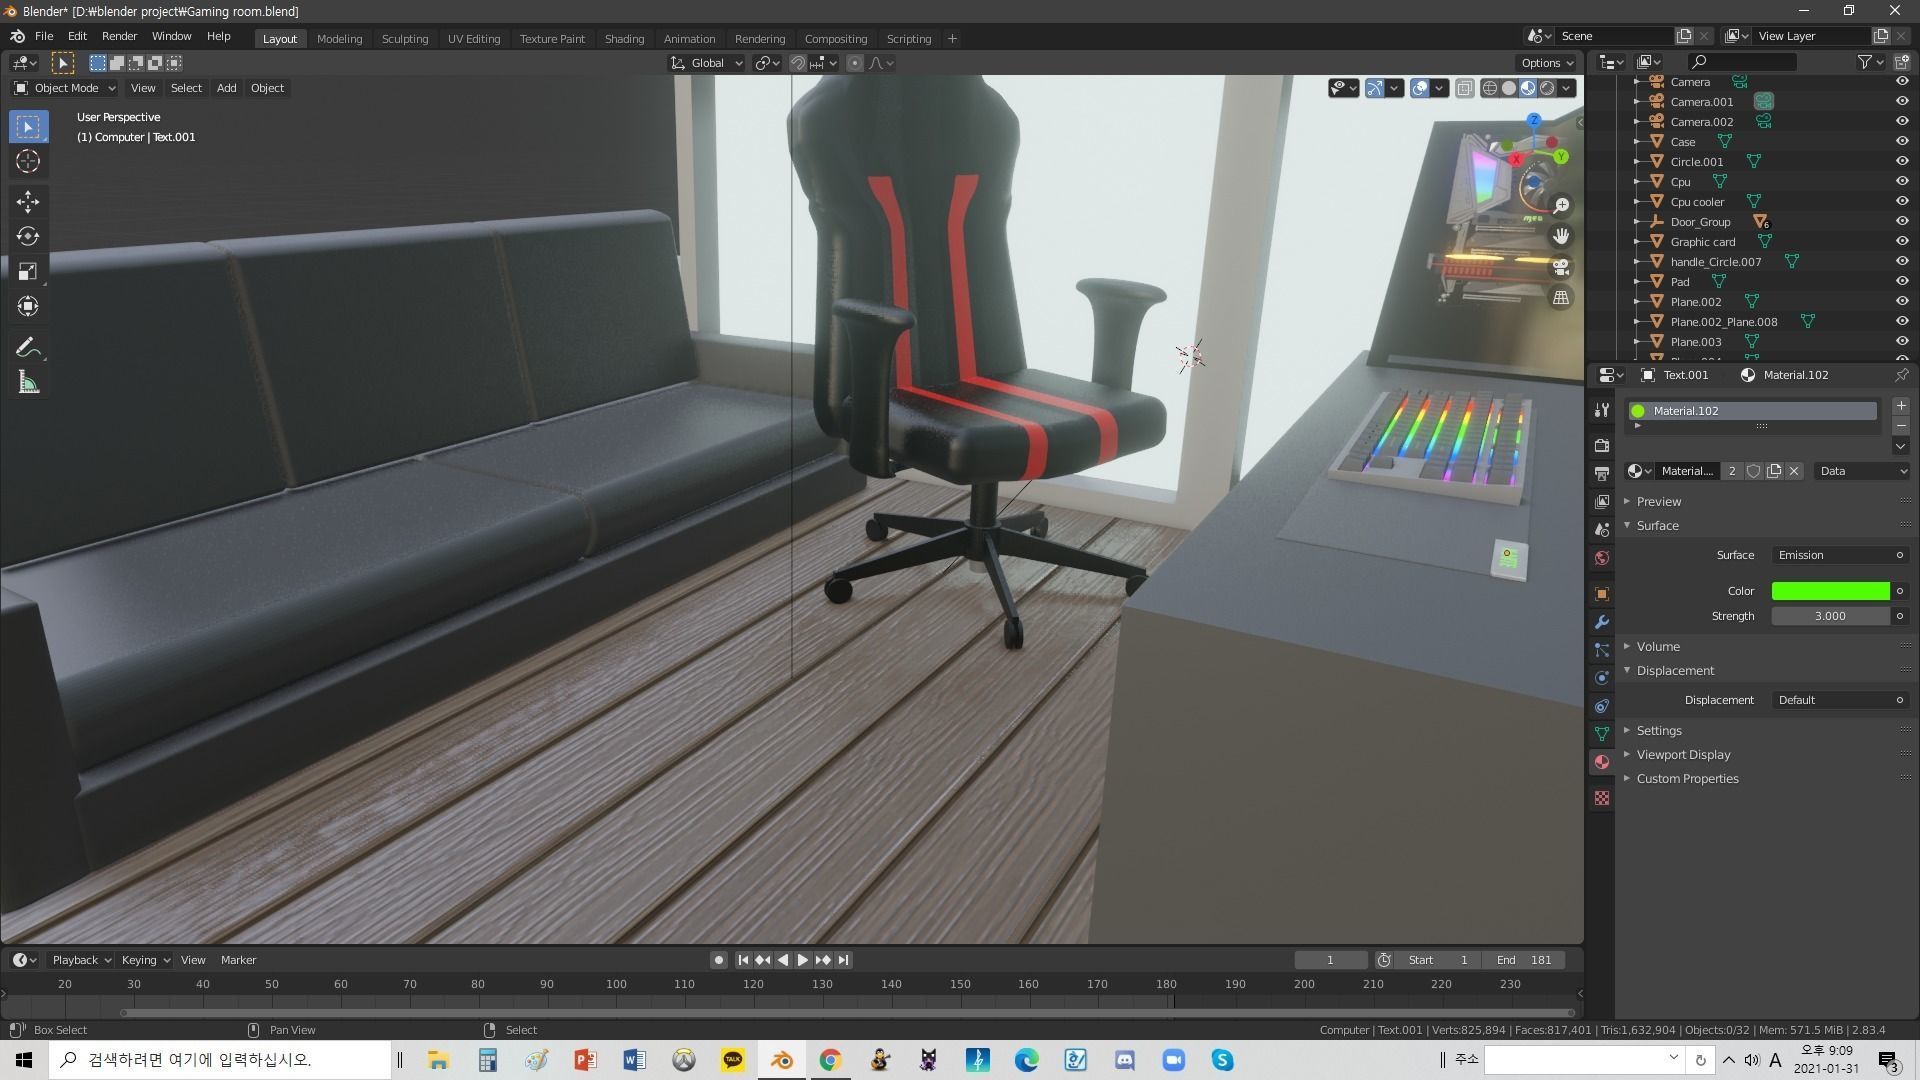The height and width of the screenshot is (1080, 1920).
Task: Open Chrome from the Windows taskbar
Action: pyautogui.click(x=830, y=1060)
